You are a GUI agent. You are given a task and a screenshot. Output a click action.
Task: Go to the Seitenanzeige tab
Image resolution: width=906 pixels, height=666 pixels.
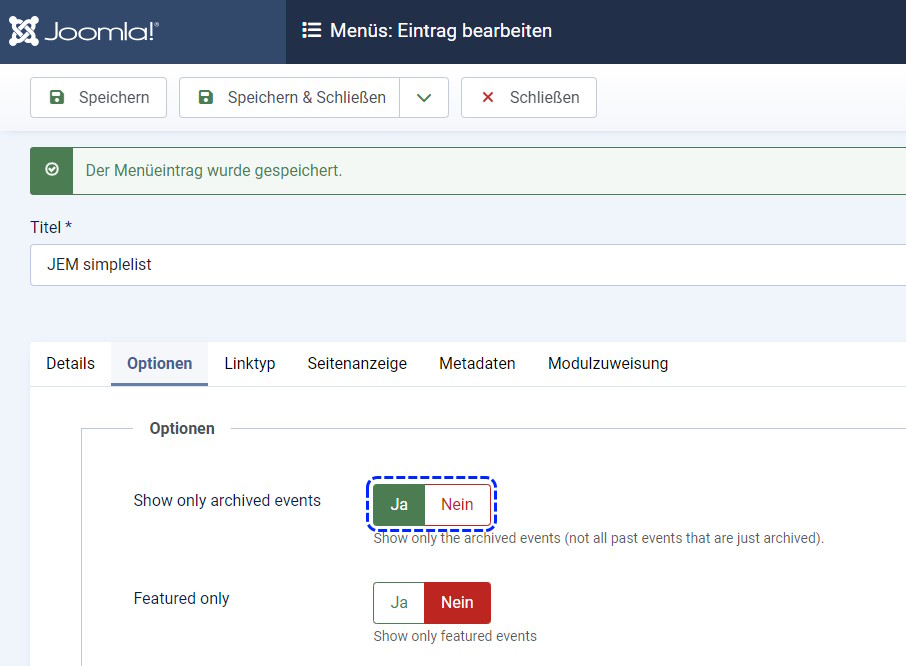pos(357,364)
